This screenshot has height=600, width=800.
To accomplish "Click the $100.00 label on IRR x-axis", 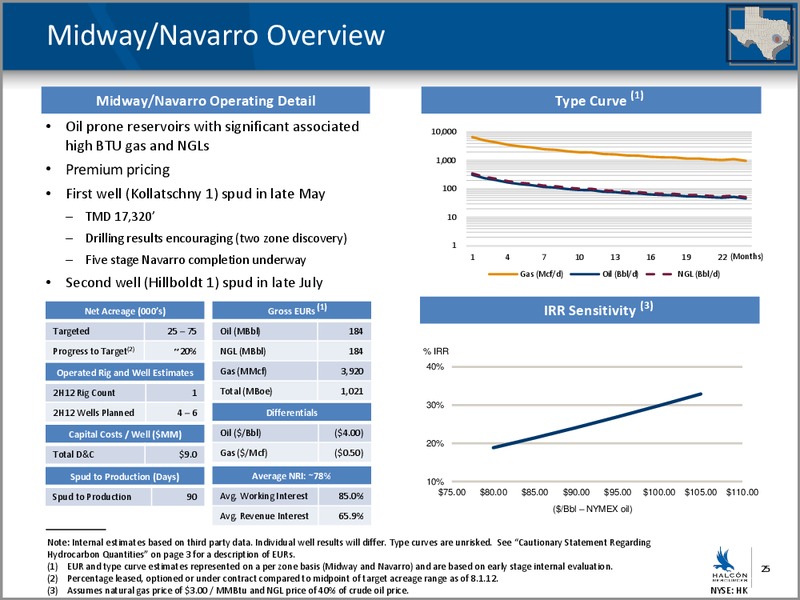I will click(659, 492).
